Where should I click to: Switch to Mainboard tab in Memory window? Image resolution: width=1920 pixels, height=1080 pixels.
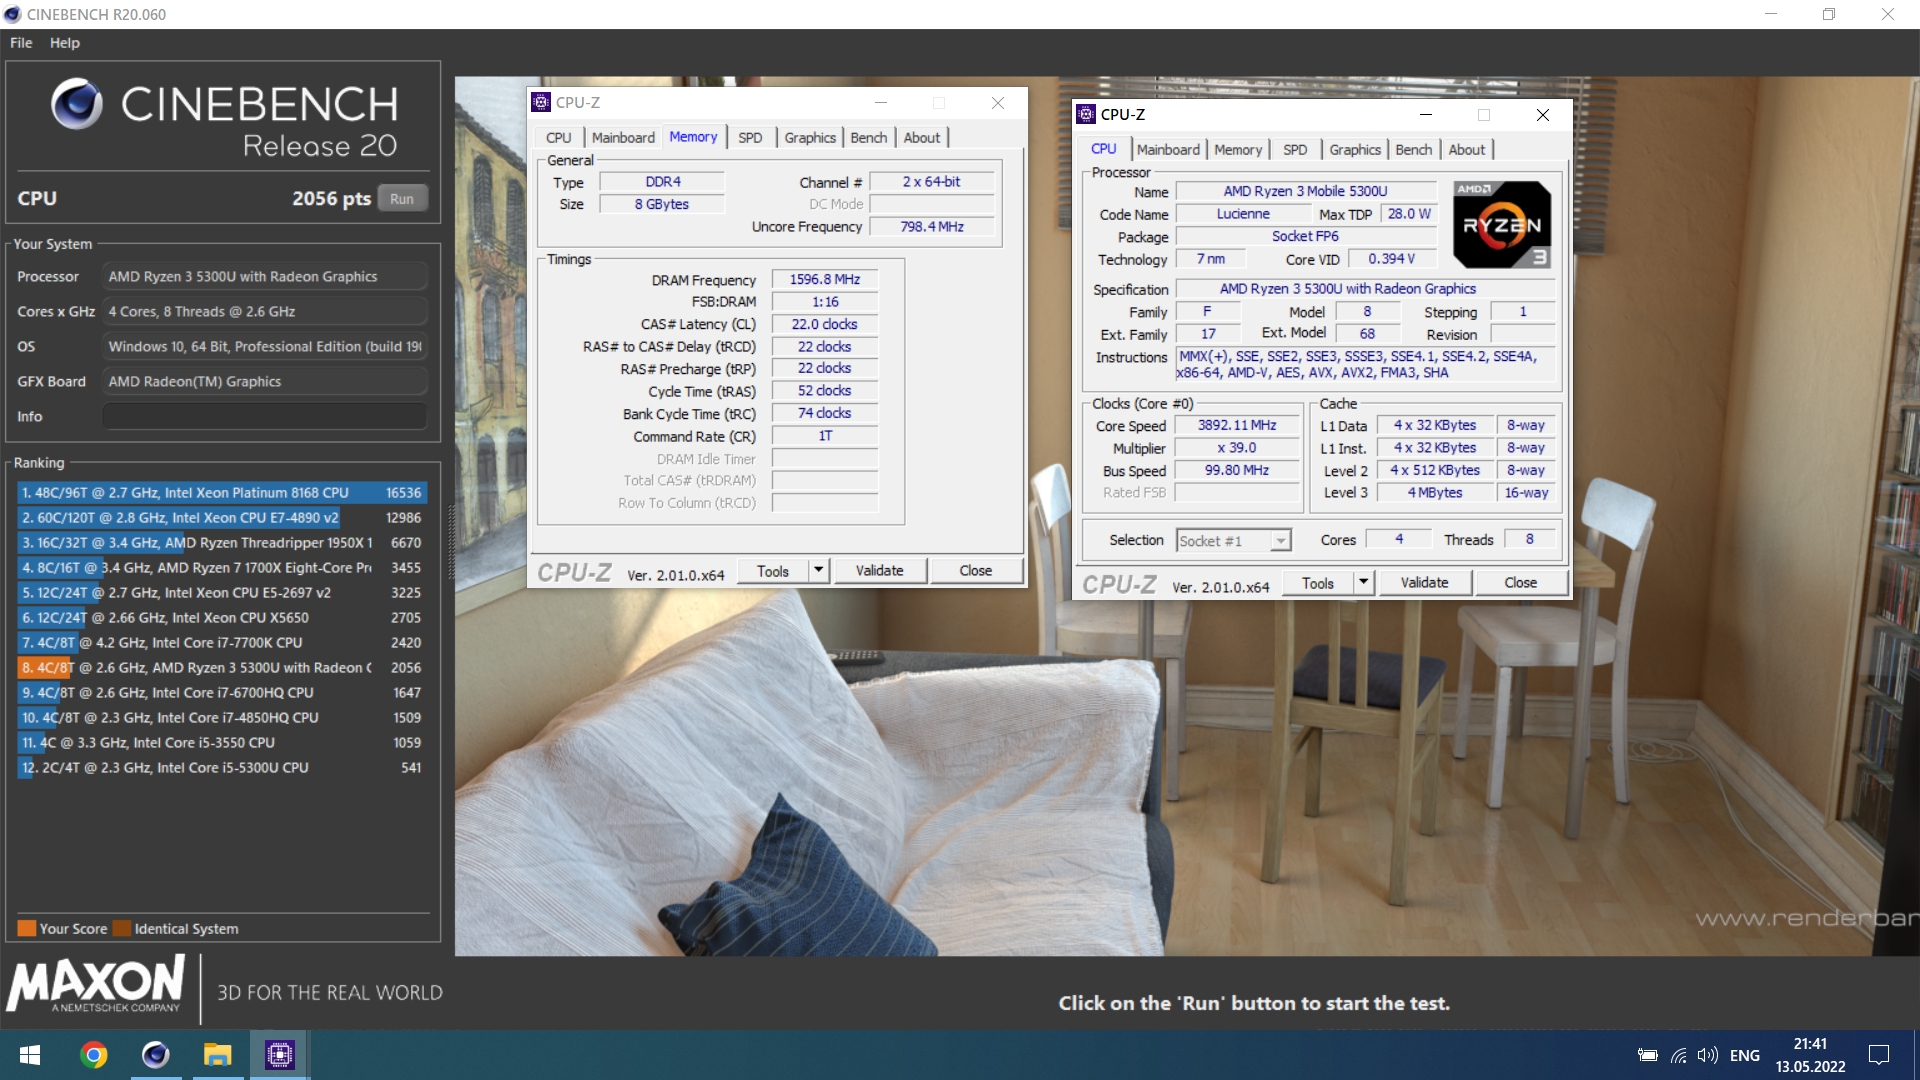pyautogui.click(x=623, y=138)
